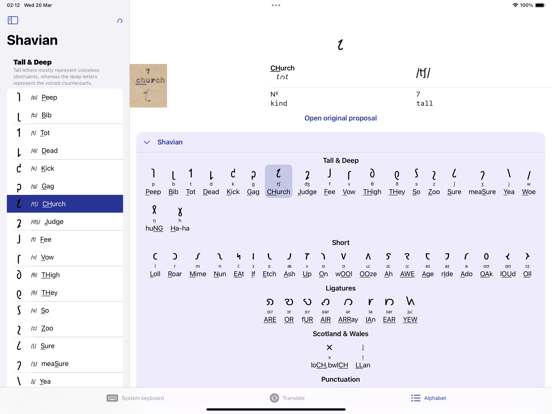Pick Etch letter in Short section

coord(269,265)
